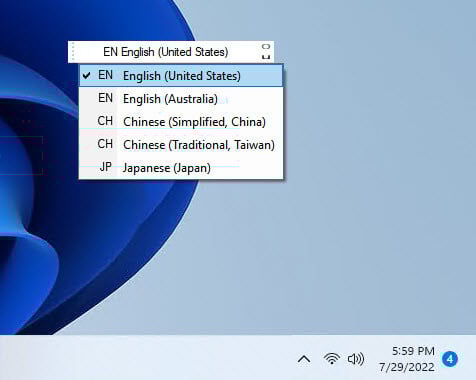This screenshot has width=476, height=380.
Task: Open language bar options icon below minimize
Action: click(266, 57)
